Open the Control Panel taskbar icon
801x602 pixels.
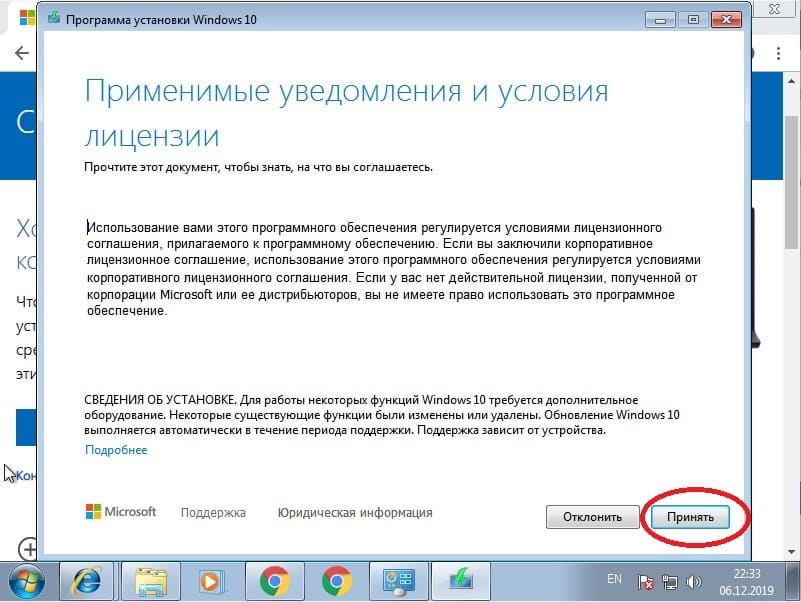(400, 580)
